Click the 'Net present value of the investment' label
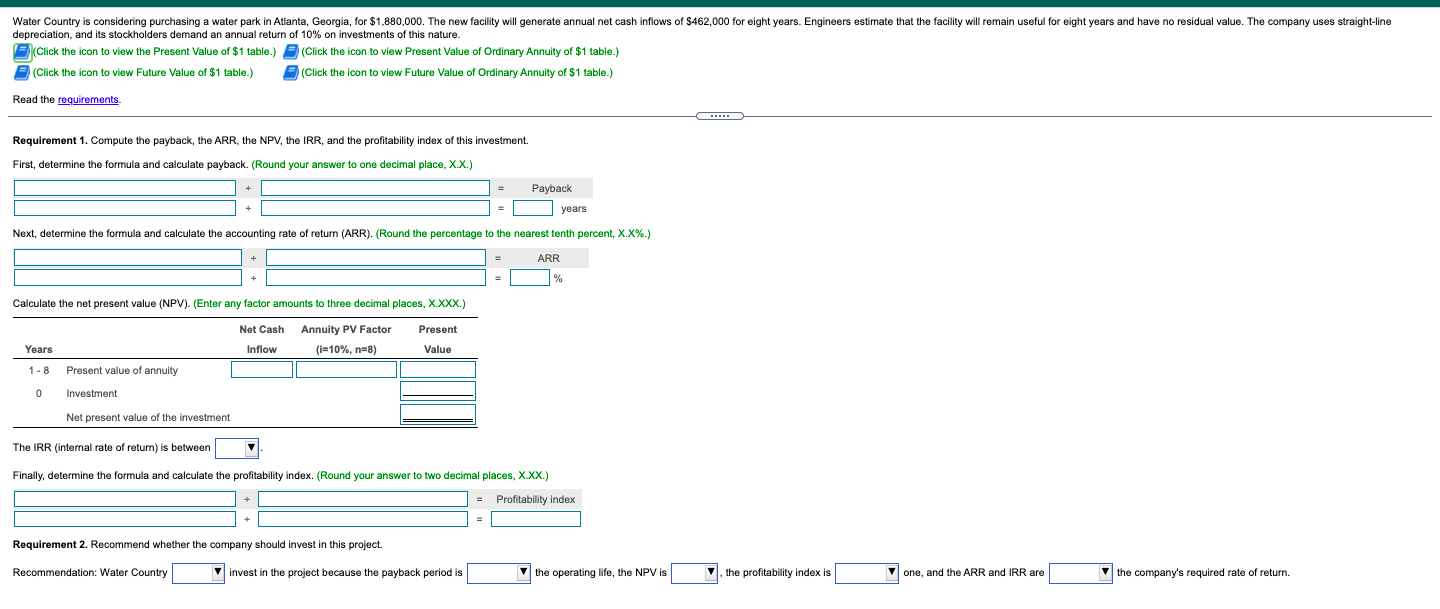1440x609 pixels. [x=148, y=417]
